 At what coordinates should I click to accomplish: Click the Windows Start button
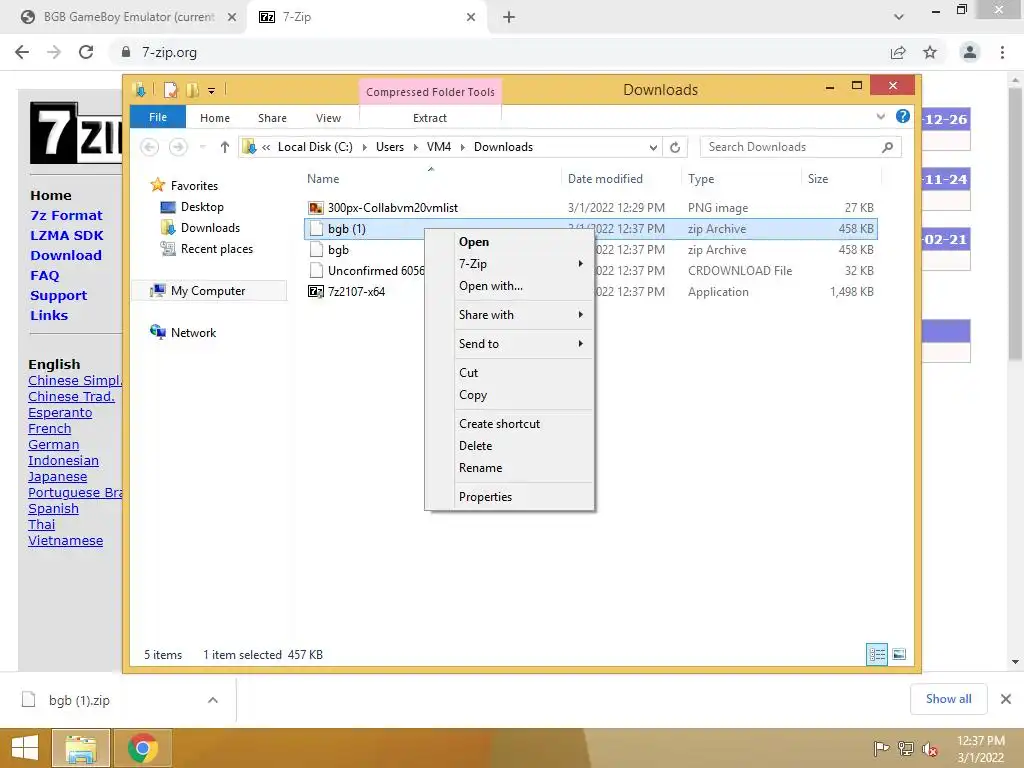click(x=25, y=748)
